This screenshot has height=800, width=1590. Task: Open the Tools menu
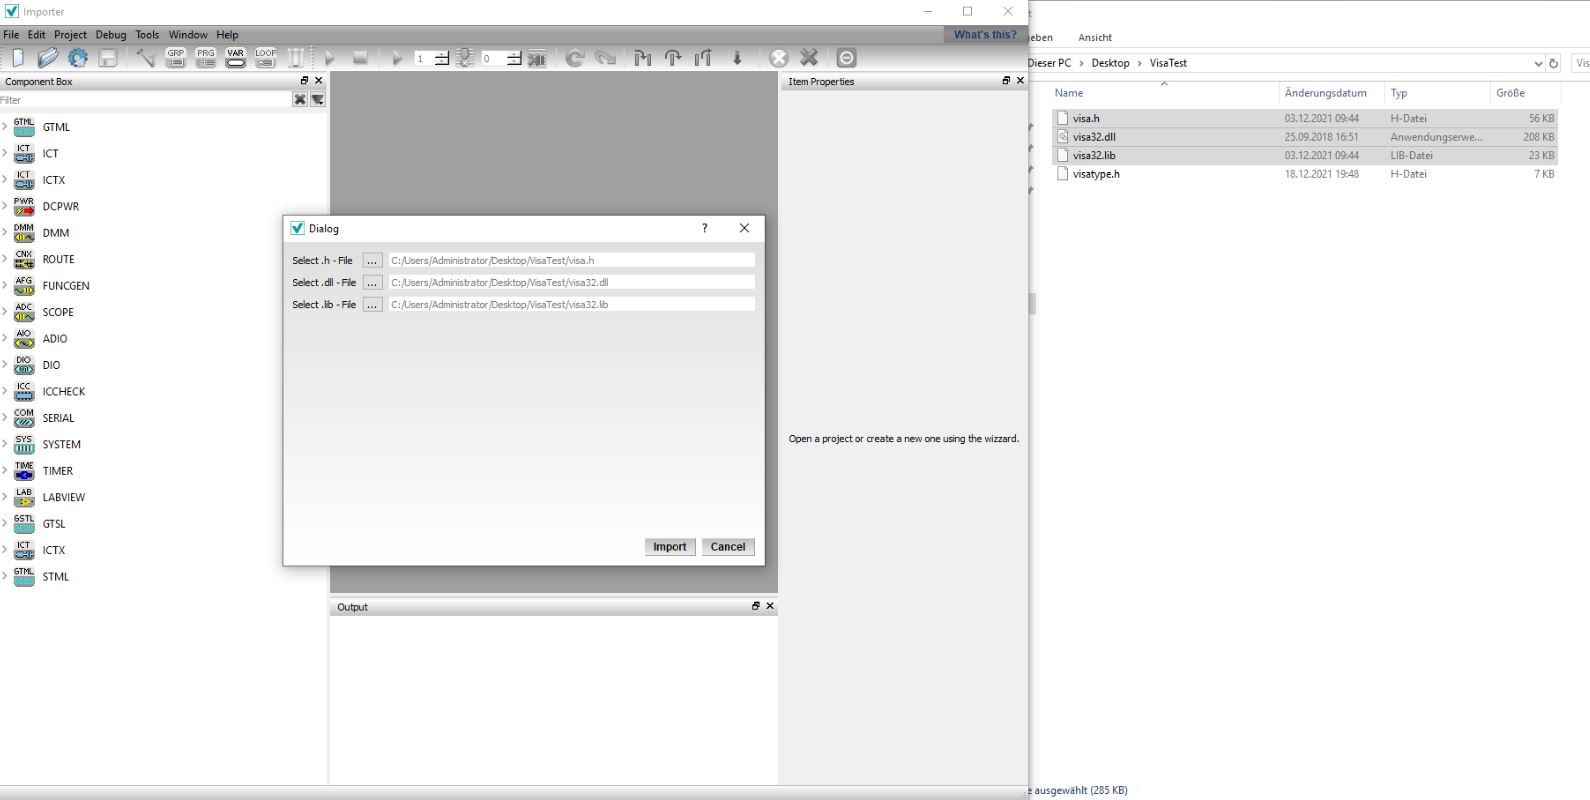click(x=147, y=34)
